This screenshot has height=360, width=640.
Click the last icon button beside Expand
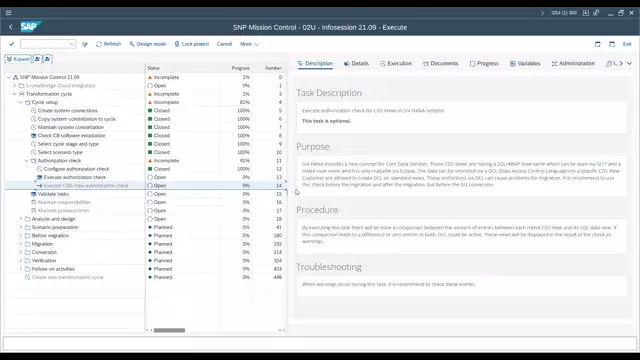(47, 59)
